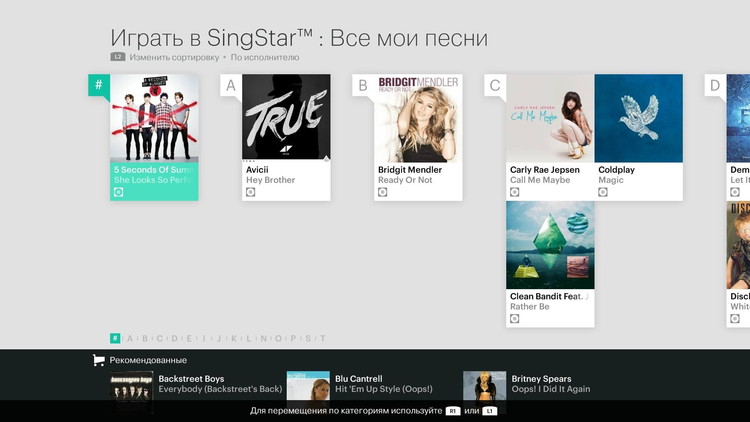The height and width of the screenshot is (422, 750).
Task: Choose the Clean Bandit Rather Be cover
Action: point(550,245)
